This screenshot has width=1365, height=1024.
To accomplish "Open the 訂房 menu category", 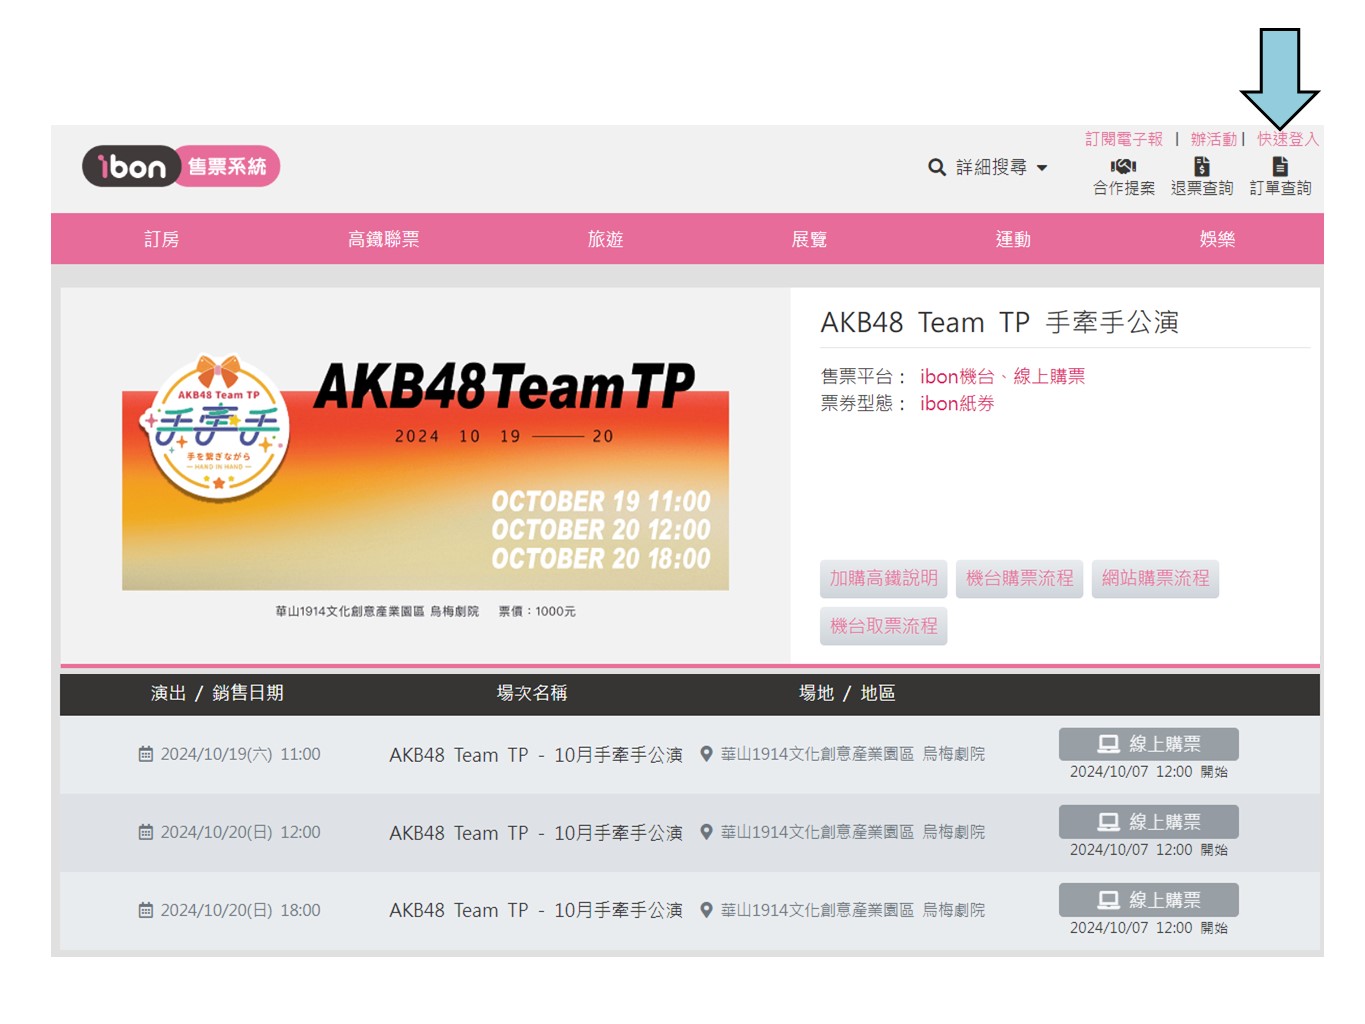I will pyautogui.click(x=162, y=239).
